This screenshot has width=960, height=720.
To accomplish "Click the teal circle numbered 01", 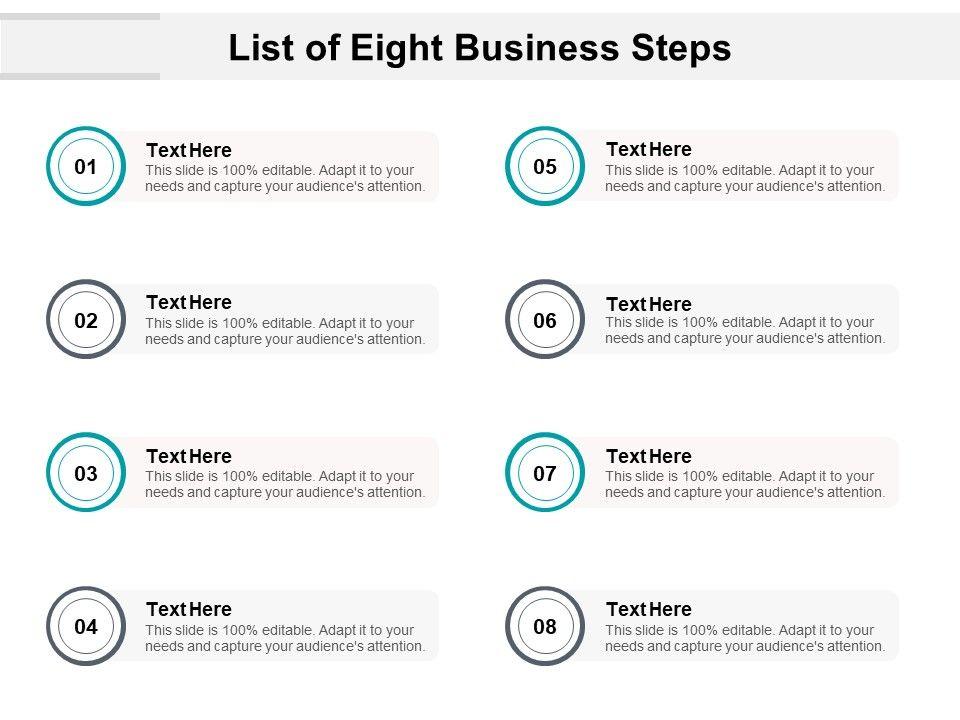I will pos(86,167).
